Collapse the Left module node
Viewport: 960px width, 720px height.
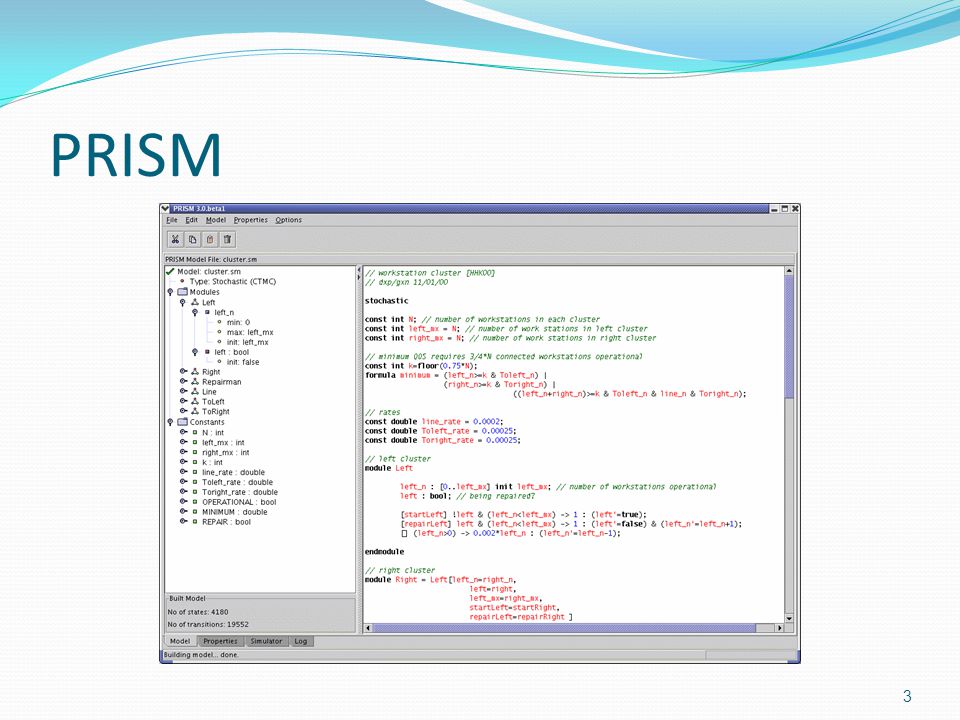pyautogui.click(x=182, y=302)
